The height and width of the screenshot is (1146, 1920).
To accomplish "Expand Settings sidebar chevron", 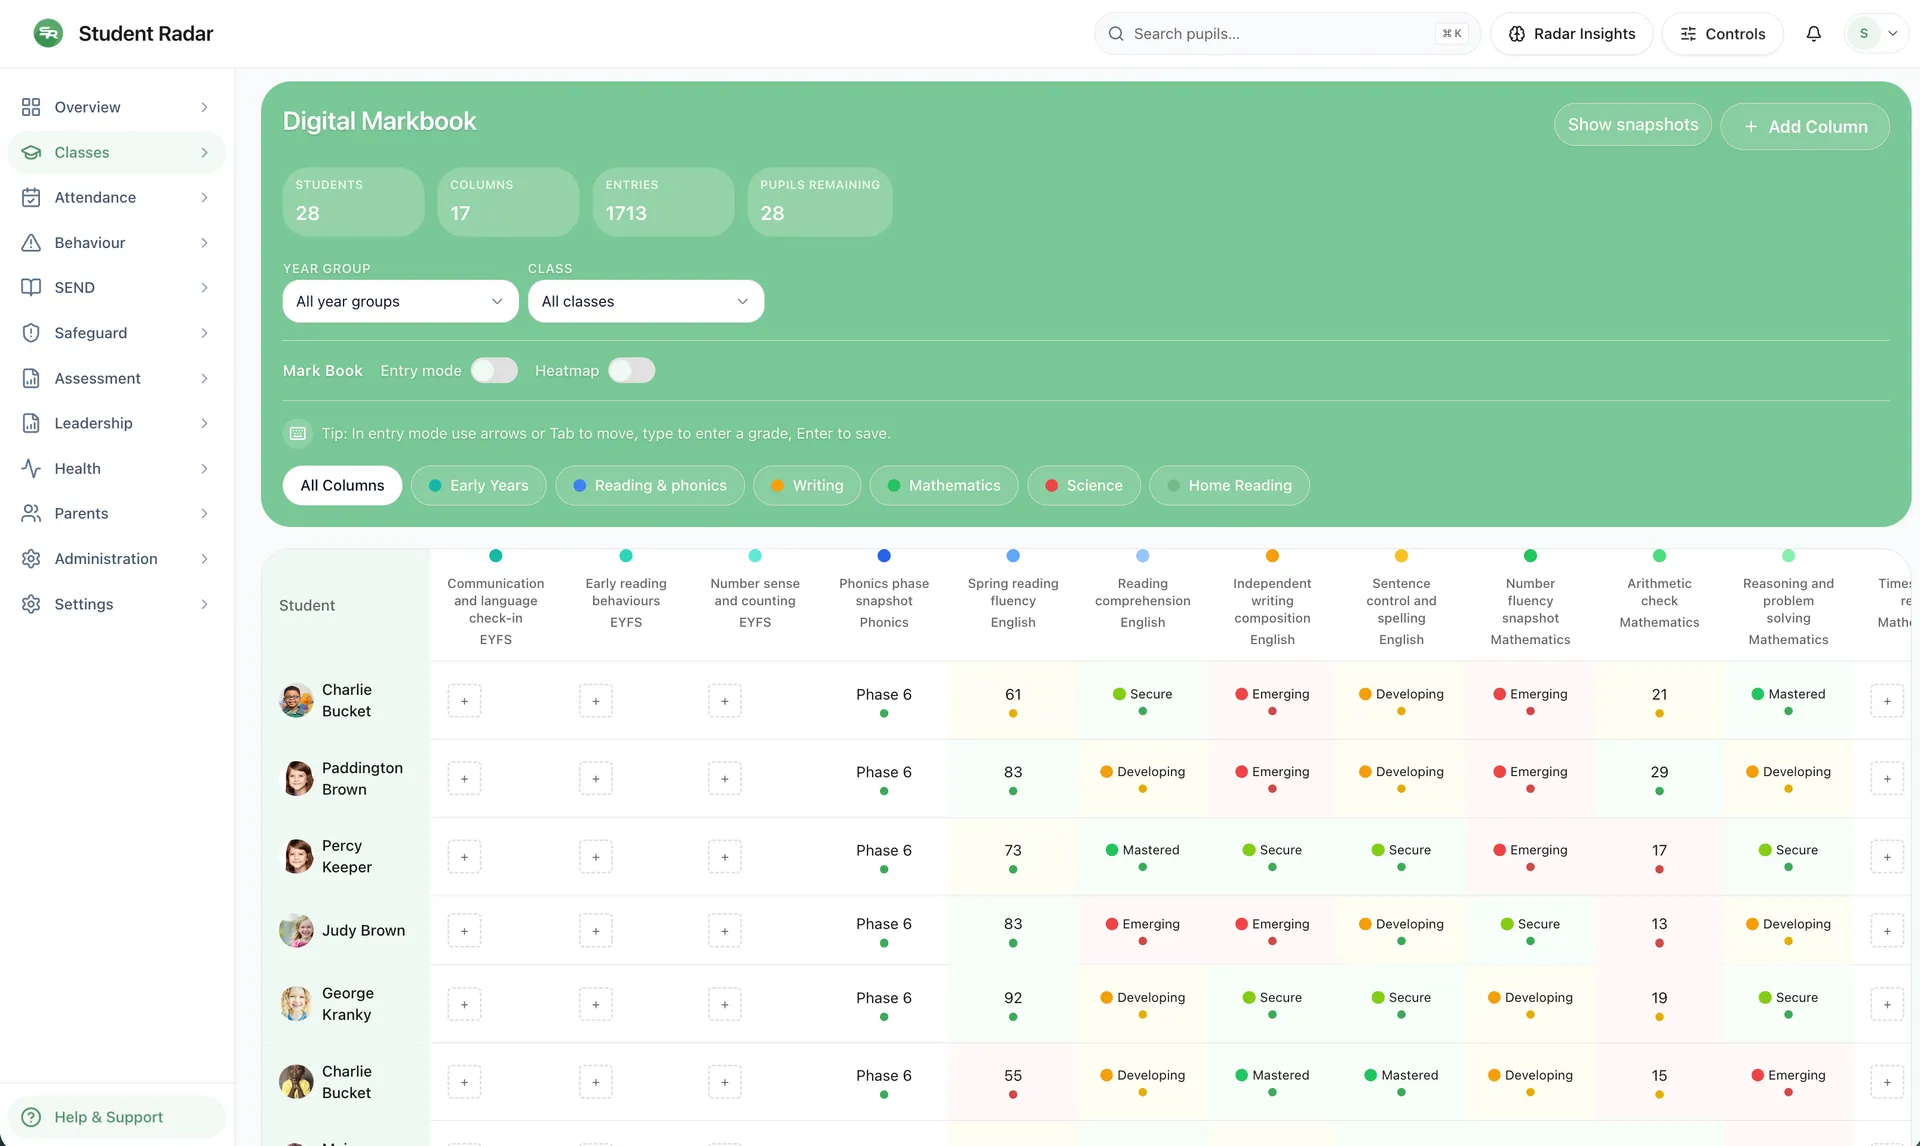I will click(204, 604).
